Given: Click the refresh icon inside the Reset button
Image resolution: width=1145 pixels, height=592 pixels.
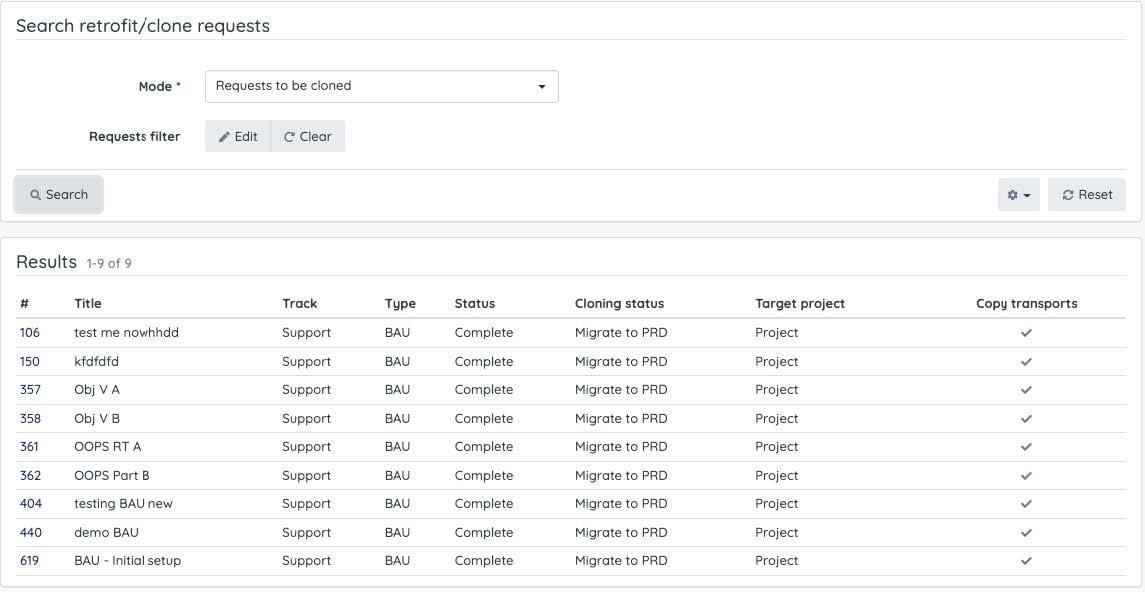Looking at the screenshot, I should point(1068,194).
